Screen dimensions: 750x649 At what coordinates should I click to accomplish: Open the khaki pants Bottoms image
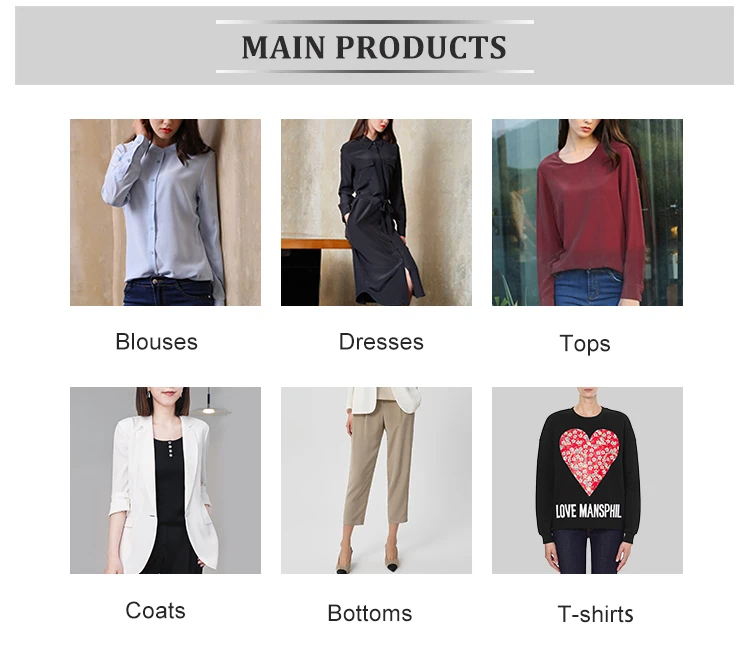click(376, 480)
